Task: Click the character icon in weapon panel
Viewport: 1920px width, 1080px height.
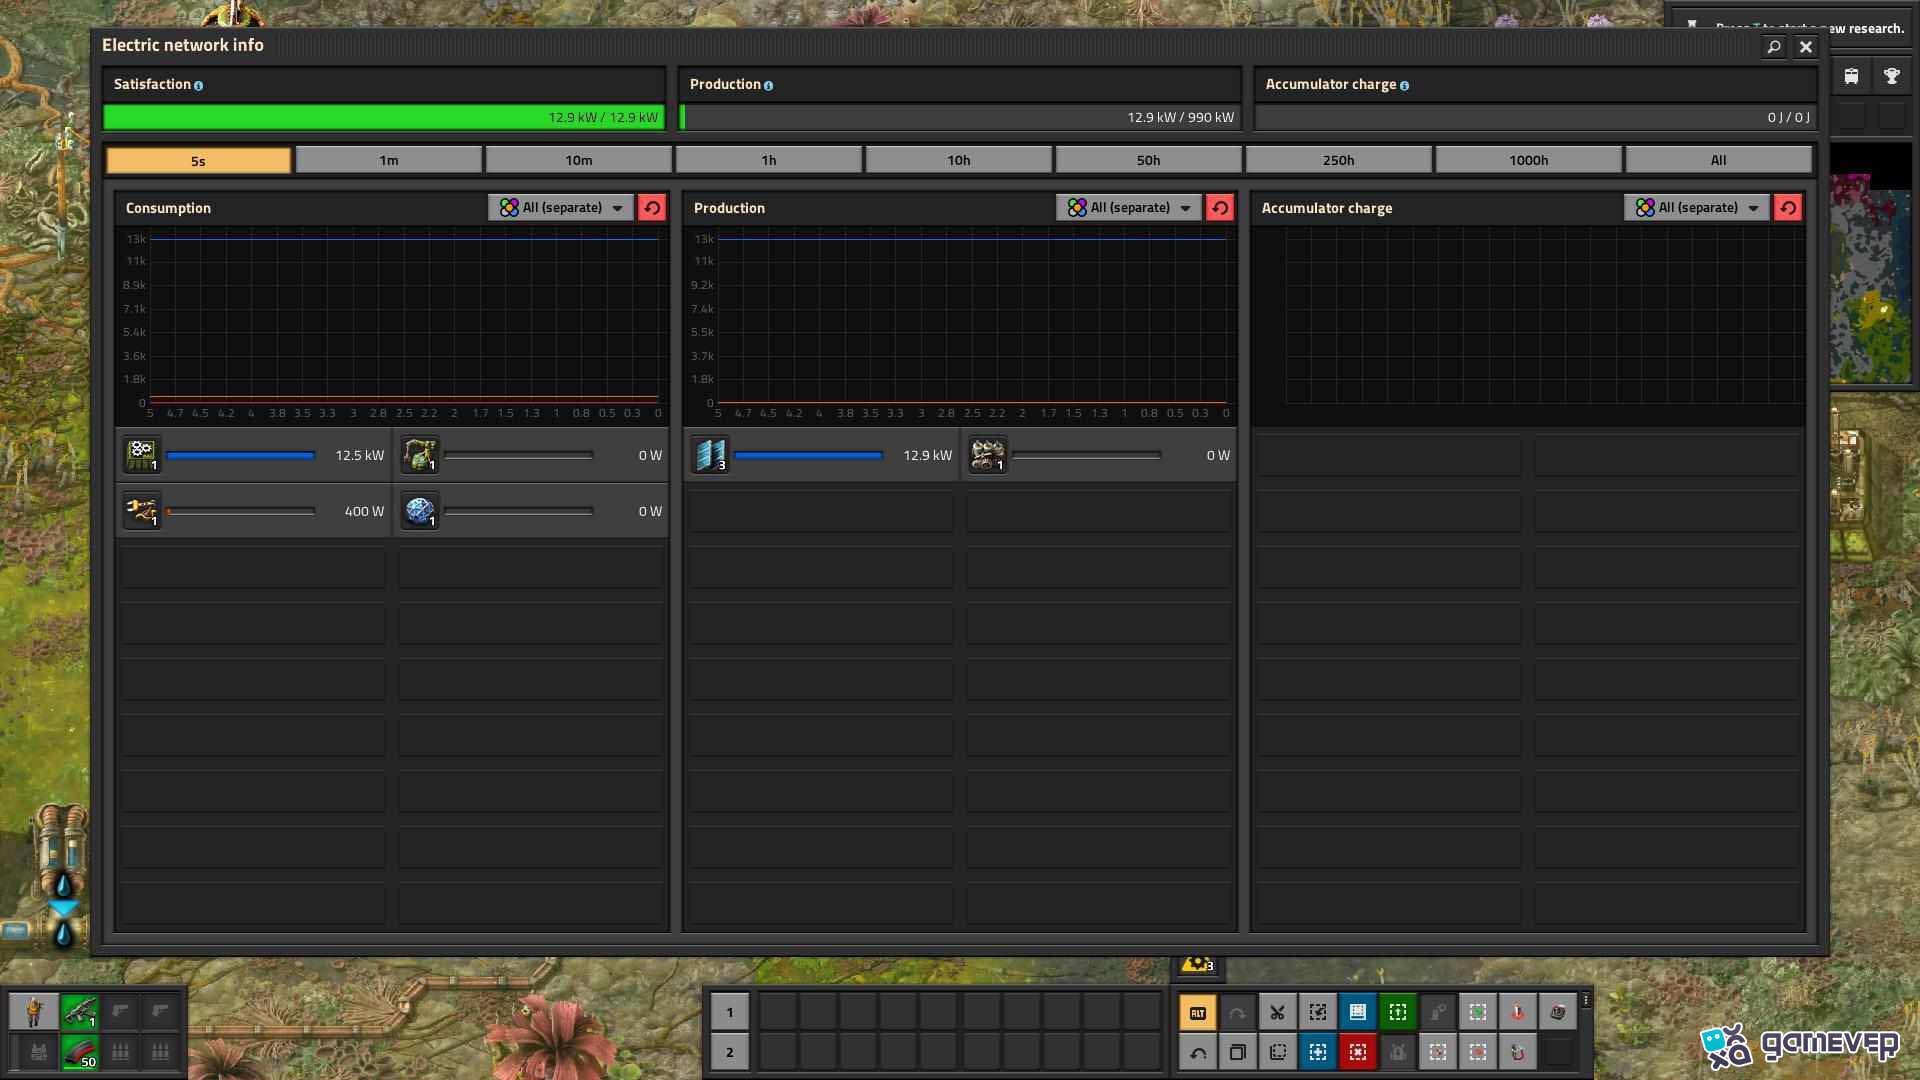Action: click(x=34, y=1012)
